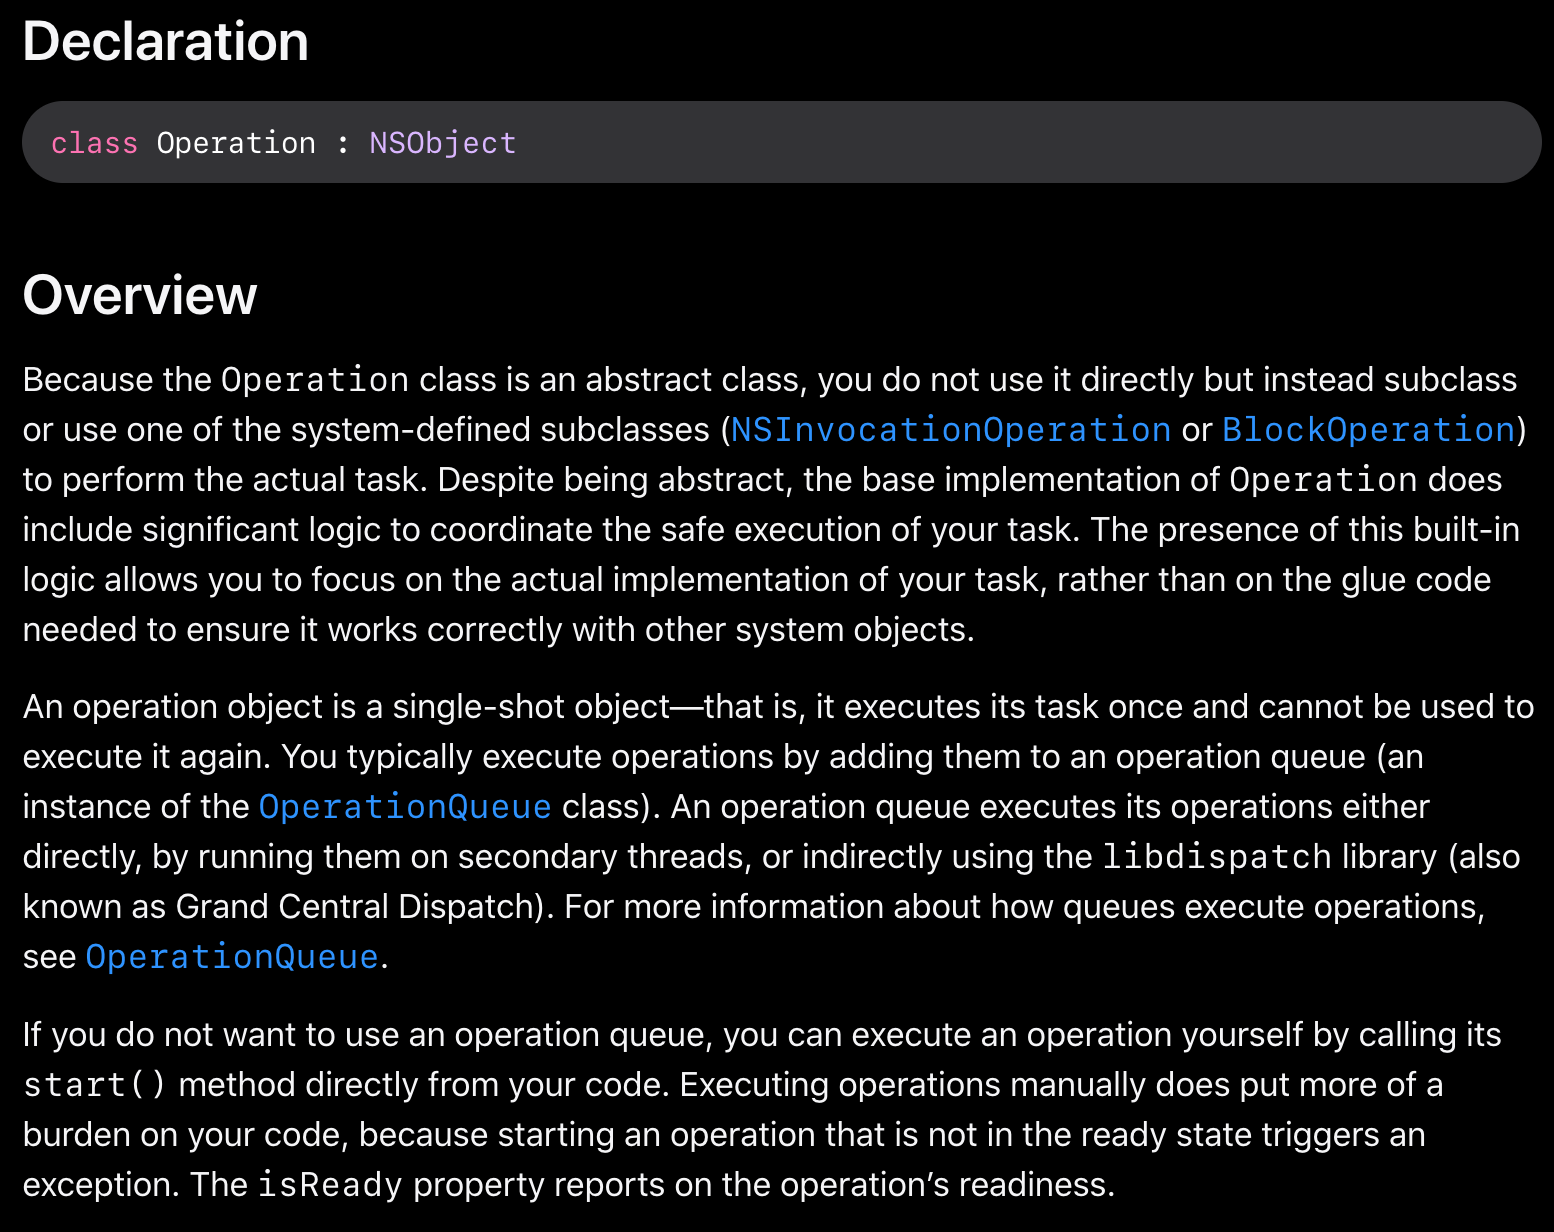Open the BlockOperation link
1554x1232 pixels.
click(x=1369, y=430)
